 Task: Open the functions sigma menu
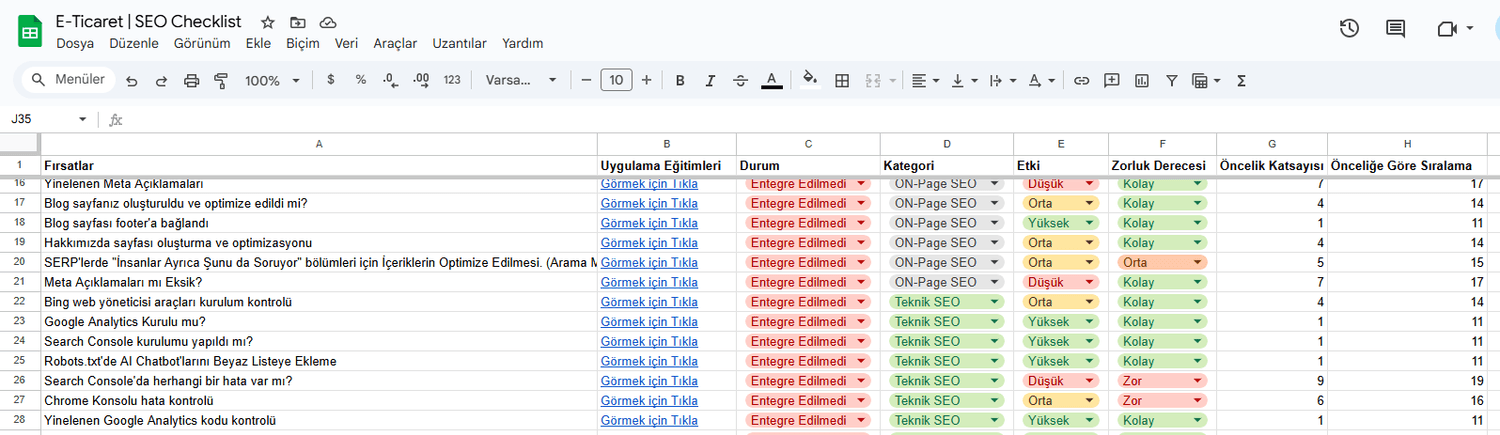tap(1241, 80)
